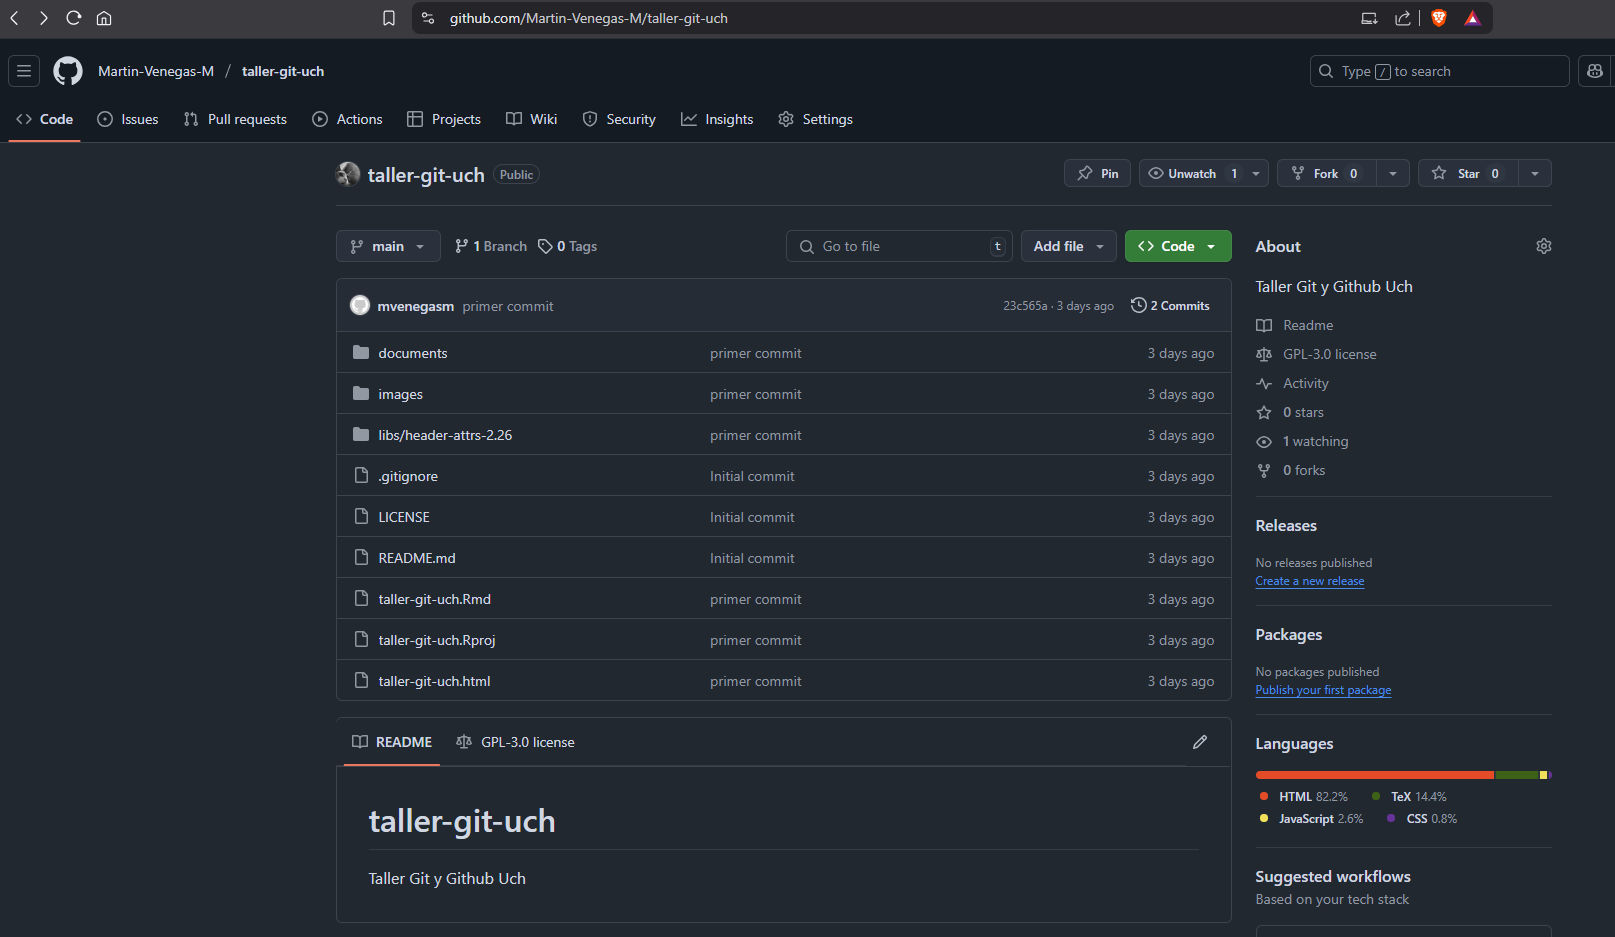Open the cast/screen icon in address bar
Viewport: 1615px width, 937px height.
coord(1369,18)
